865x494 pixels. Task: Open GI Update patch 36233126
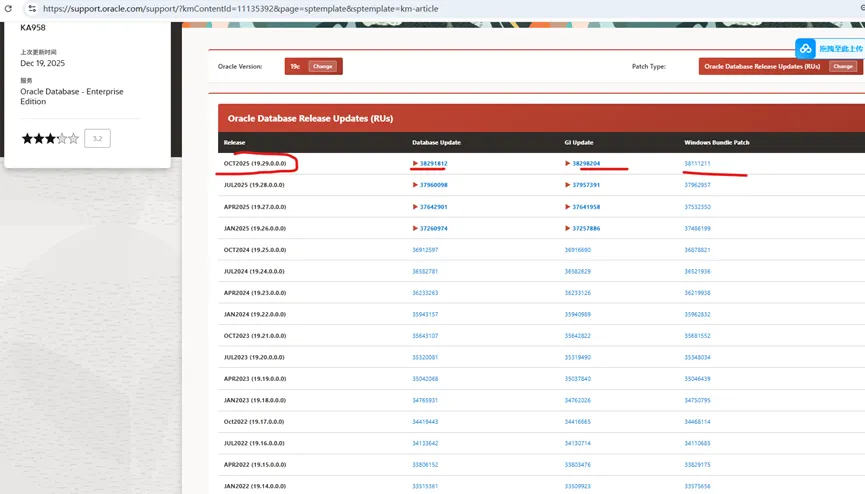[x=578, y=293]
